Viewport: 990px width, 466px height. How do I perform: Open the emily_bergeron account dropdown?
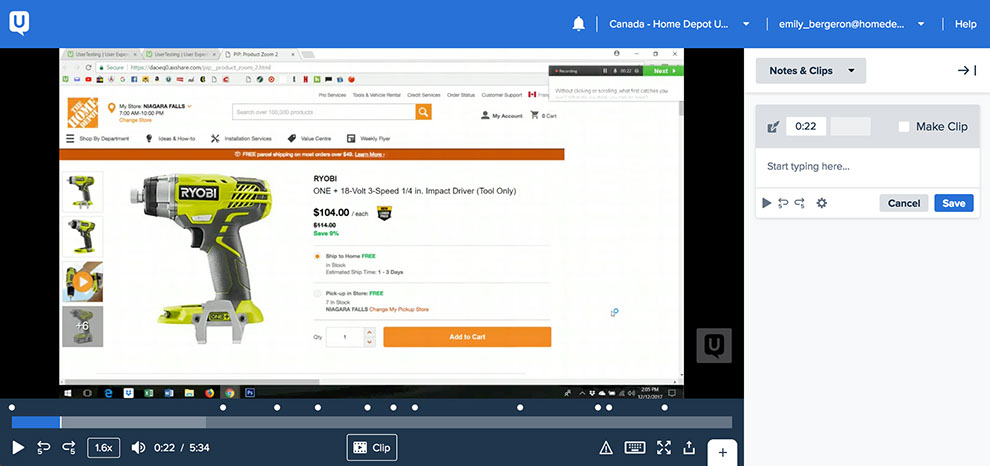coord(856,24)
